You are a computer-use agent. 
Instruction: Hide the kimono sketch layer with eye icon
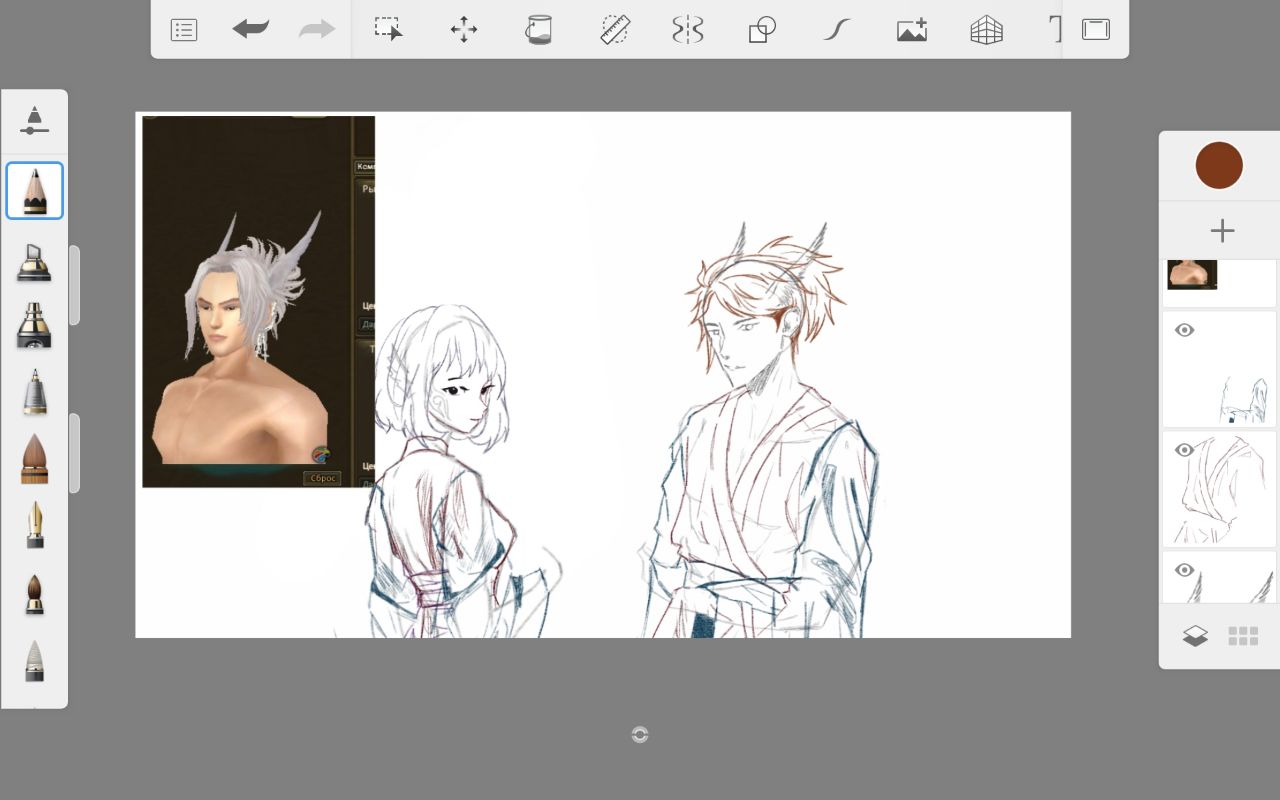[1185, 451]
